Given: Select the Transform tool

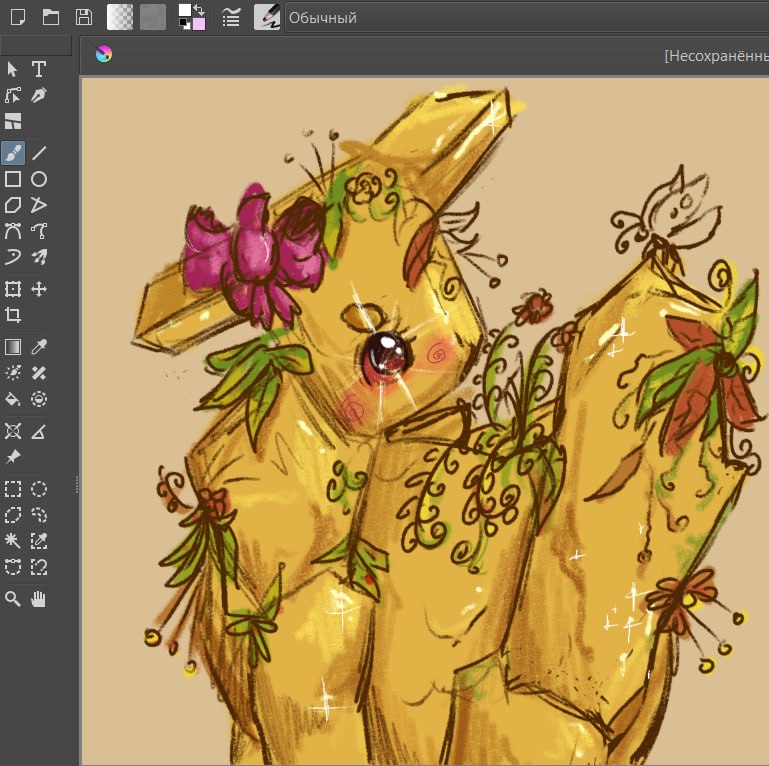Looking at the screenshot, I should [13, 289].
